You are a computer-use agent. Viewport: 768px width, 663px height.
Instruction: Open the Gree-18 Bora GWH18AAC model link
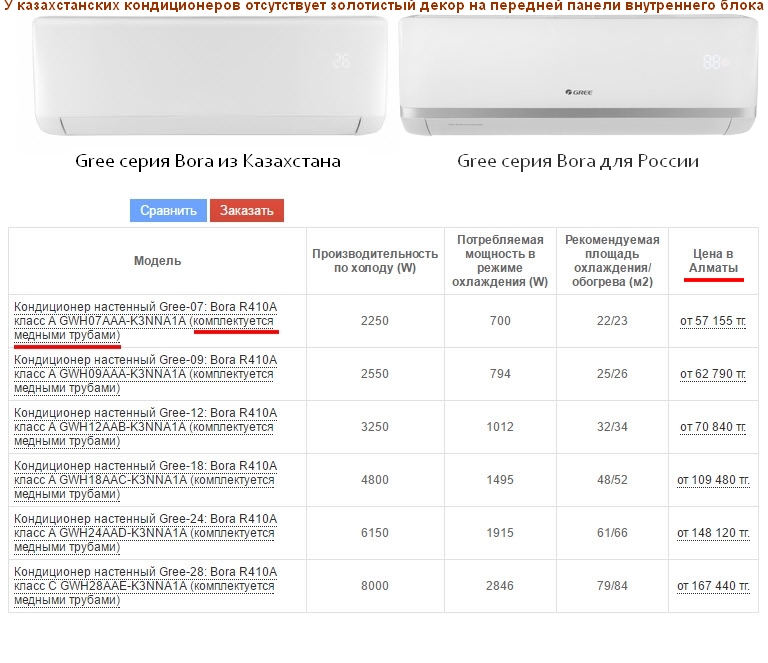(145, 480)
